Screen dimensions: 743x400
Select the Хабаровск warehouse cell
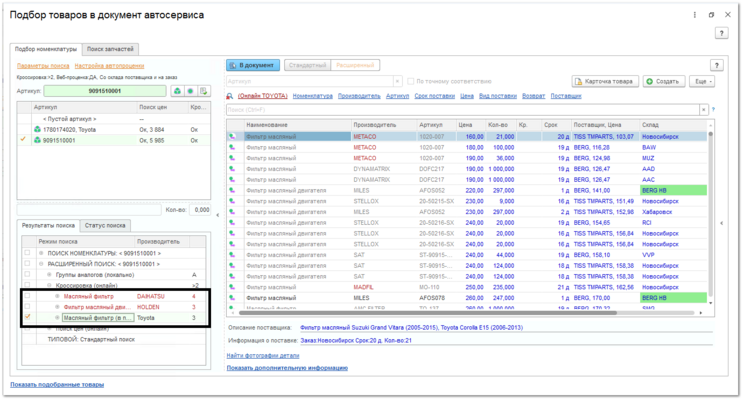(x=673, y=212)
